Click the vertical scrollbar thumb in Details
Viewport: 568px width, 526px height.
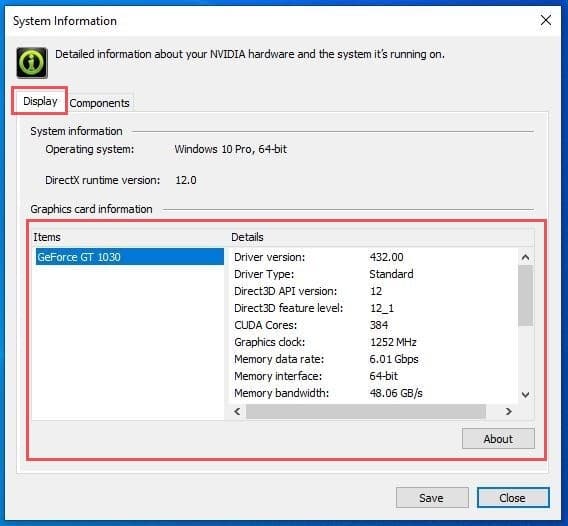525,296
